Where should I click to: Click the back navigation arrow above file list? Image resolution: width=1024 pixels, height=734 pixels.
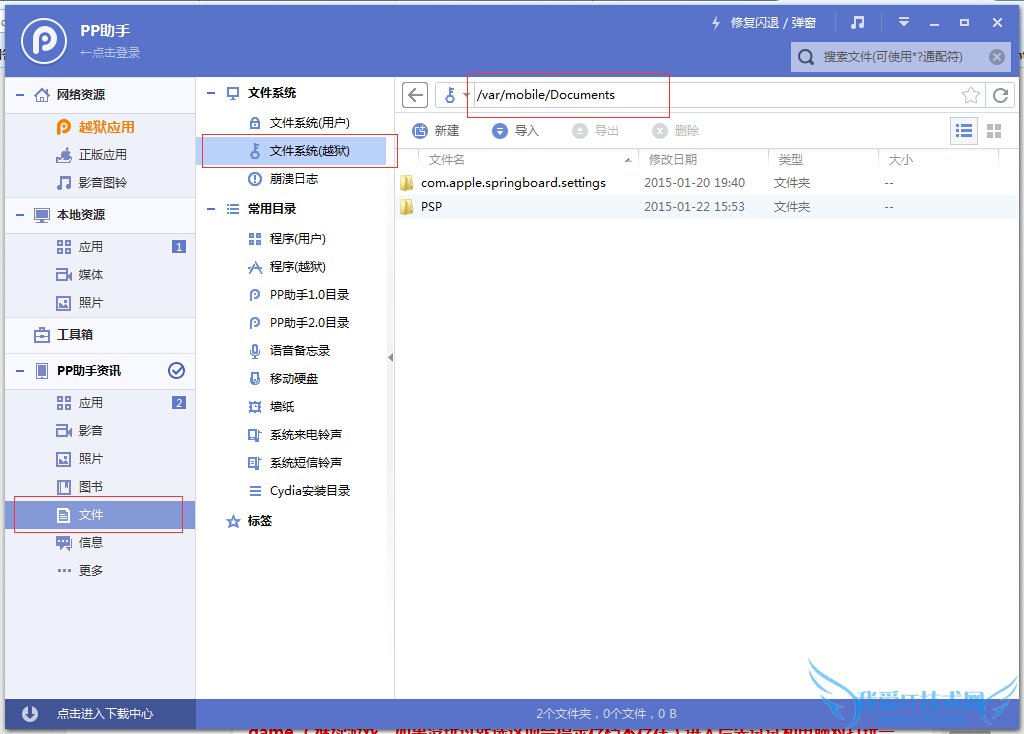(x=416, y=94)
